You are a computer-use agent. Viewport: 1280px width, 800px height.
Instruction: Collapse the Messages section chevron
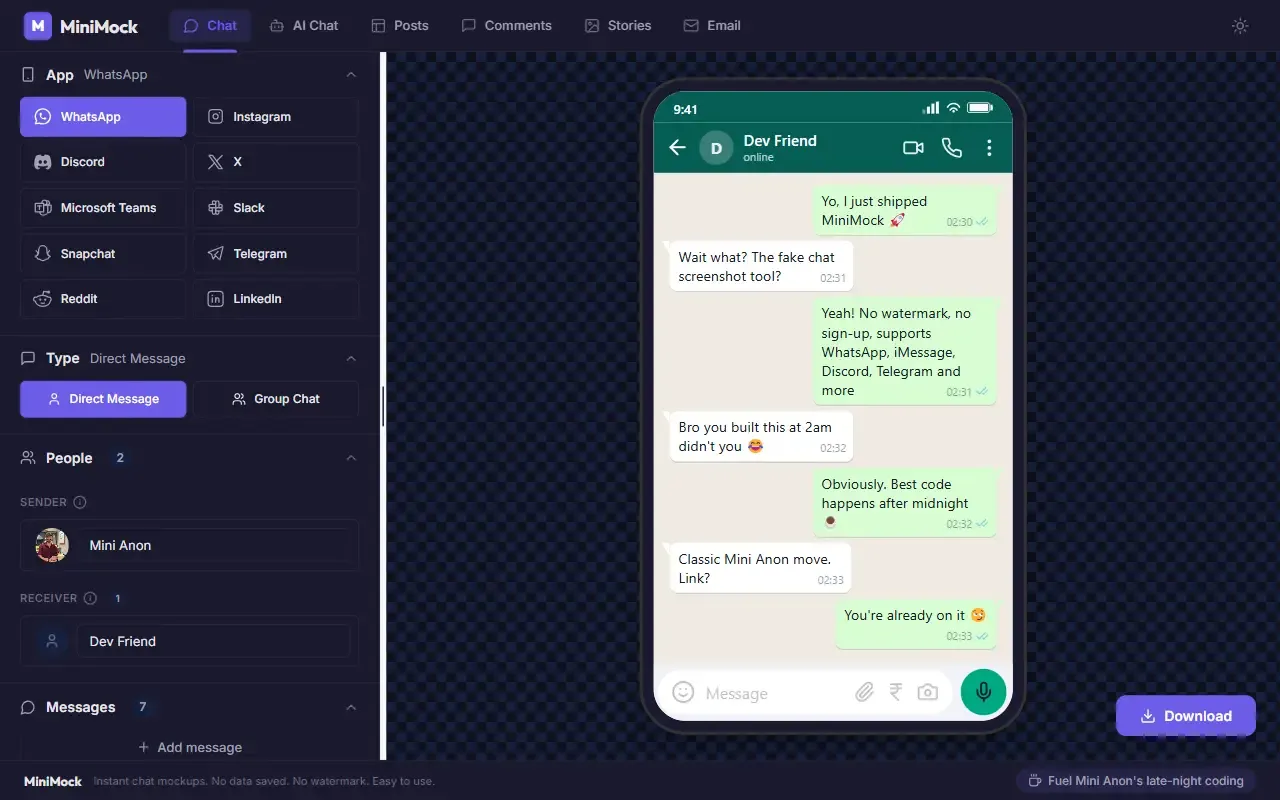351,707
